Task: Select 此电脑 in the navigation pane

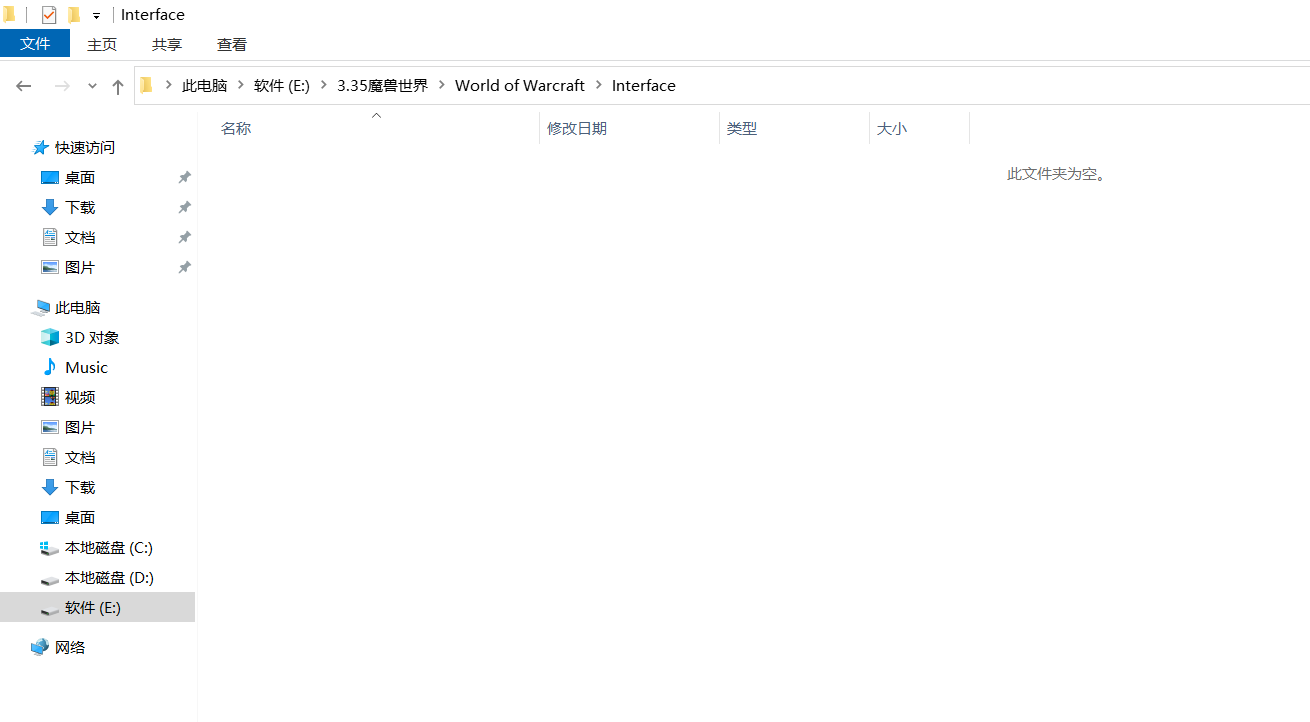Action: click(75, 307)
